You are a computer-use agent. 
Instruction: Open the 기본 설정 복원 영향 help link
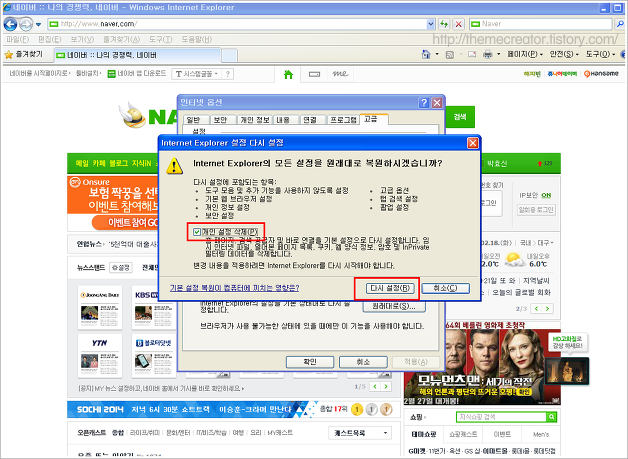tap(234, 288)
